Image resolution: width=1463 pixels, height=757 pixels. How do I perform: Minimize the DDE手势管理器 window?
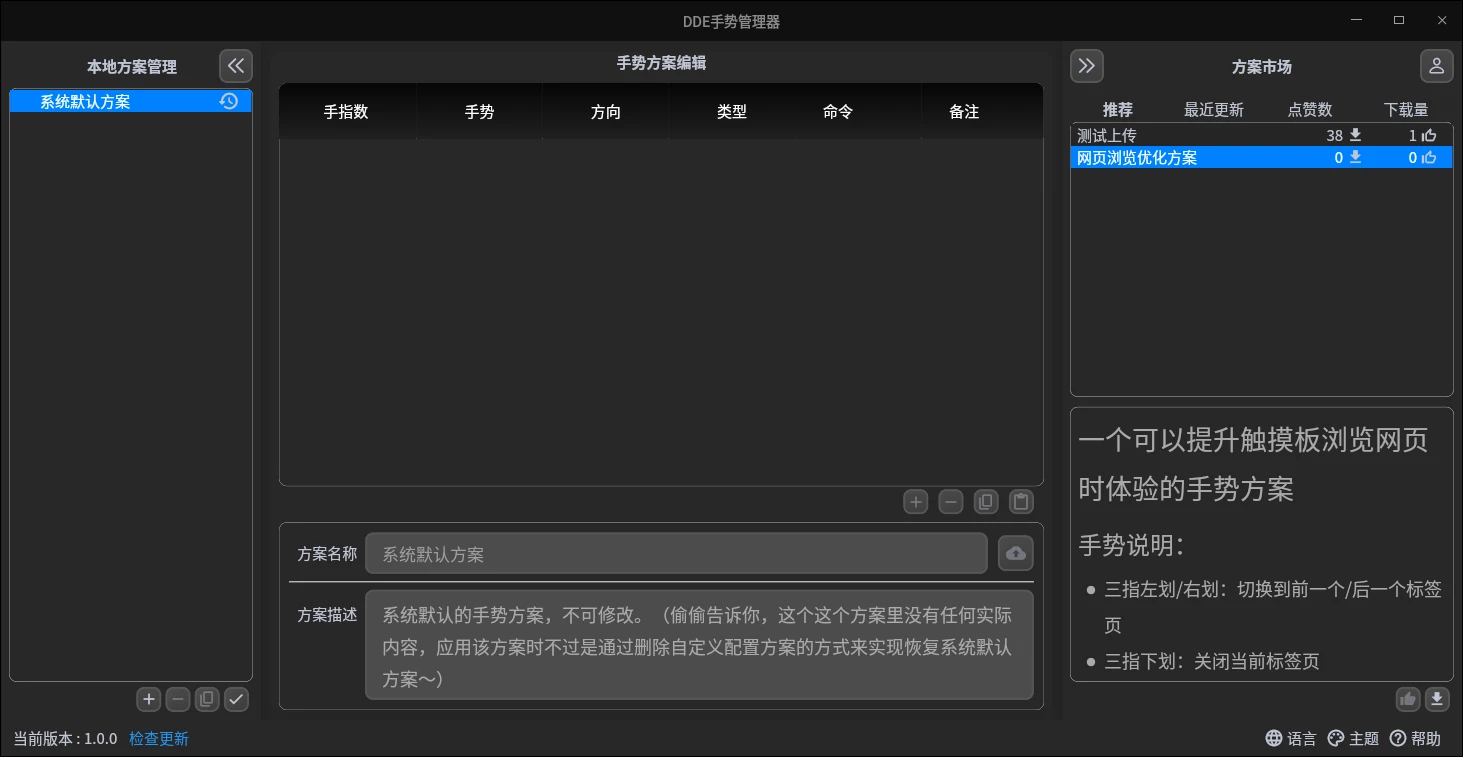click(x=1357, y=20)
